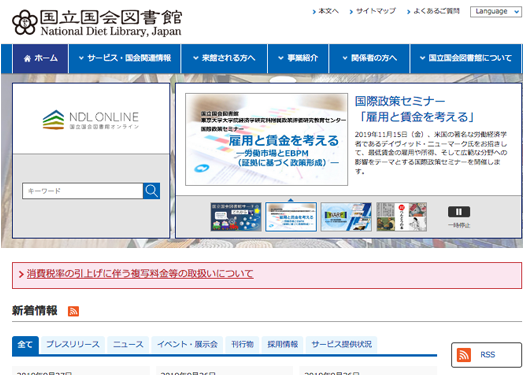This screenshot has height=375, width=523.
Task: Open the 消費税率の引上げ notice link
Action: [140, 274]
